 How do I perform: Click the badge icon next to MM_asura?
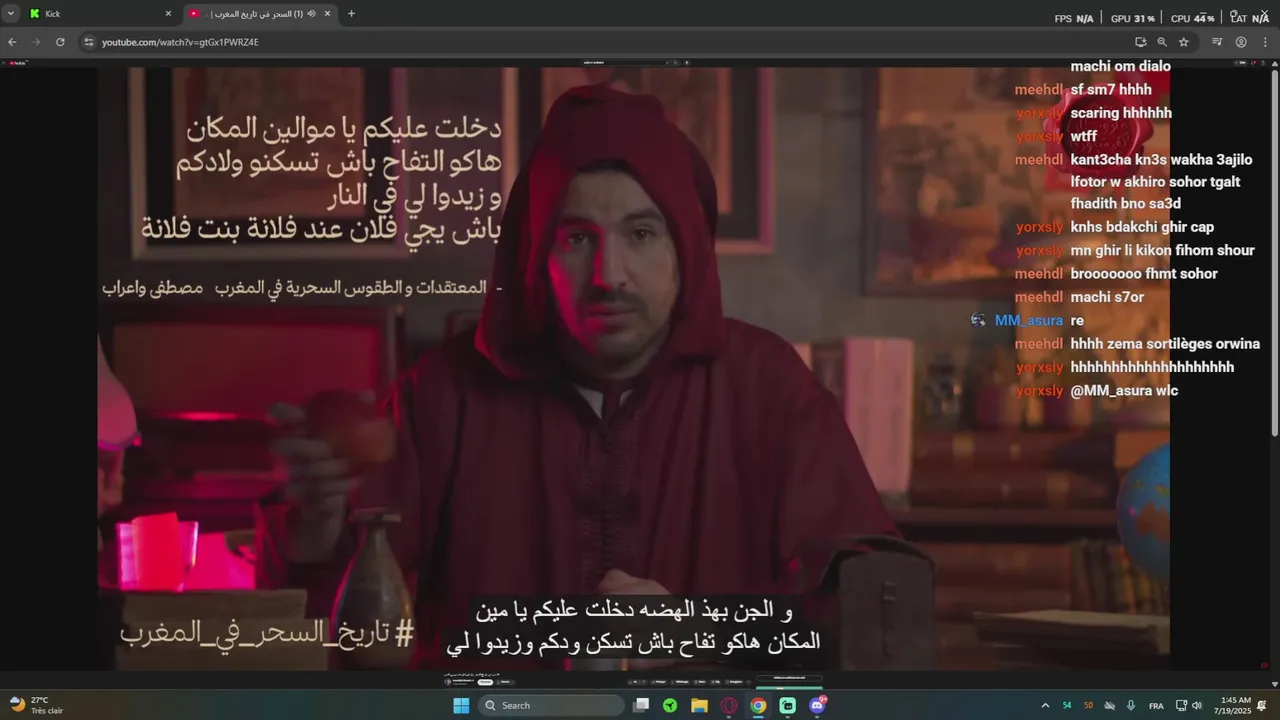point(978,320)
